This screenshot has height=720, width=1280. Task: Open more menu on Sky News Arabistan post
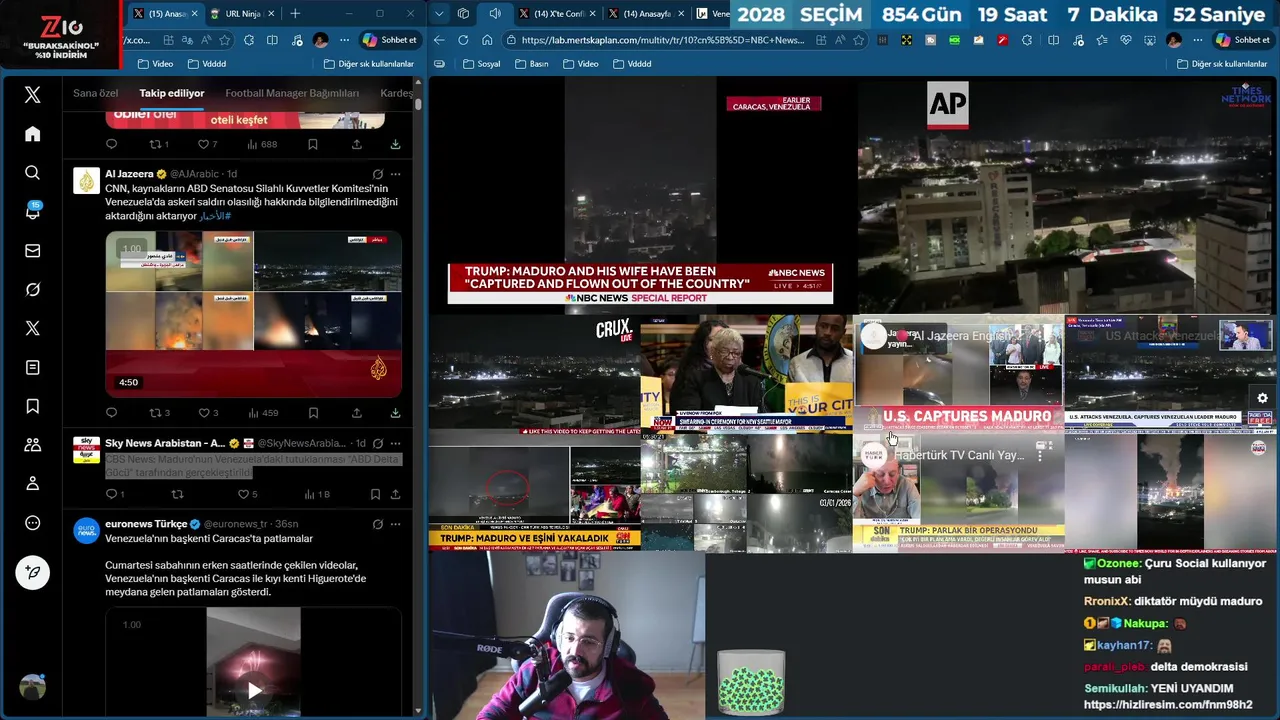(396, 443)
